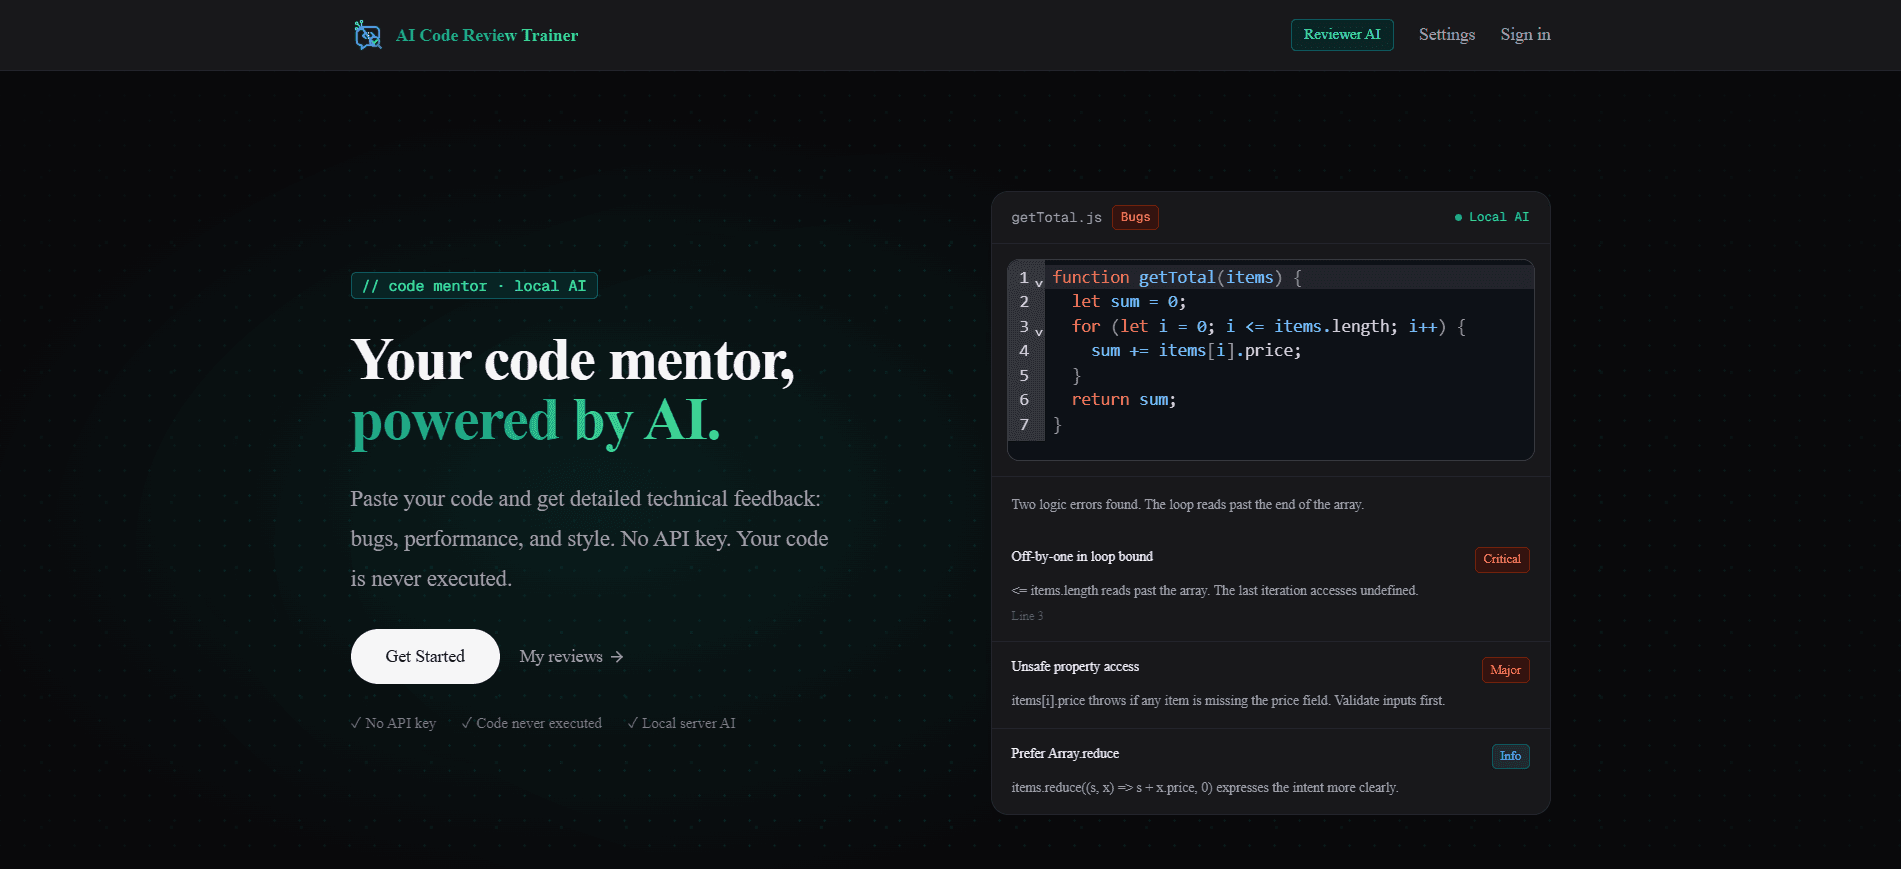
Task: Collapse the fold arrow on code line 1
Action: point(1039,283)
